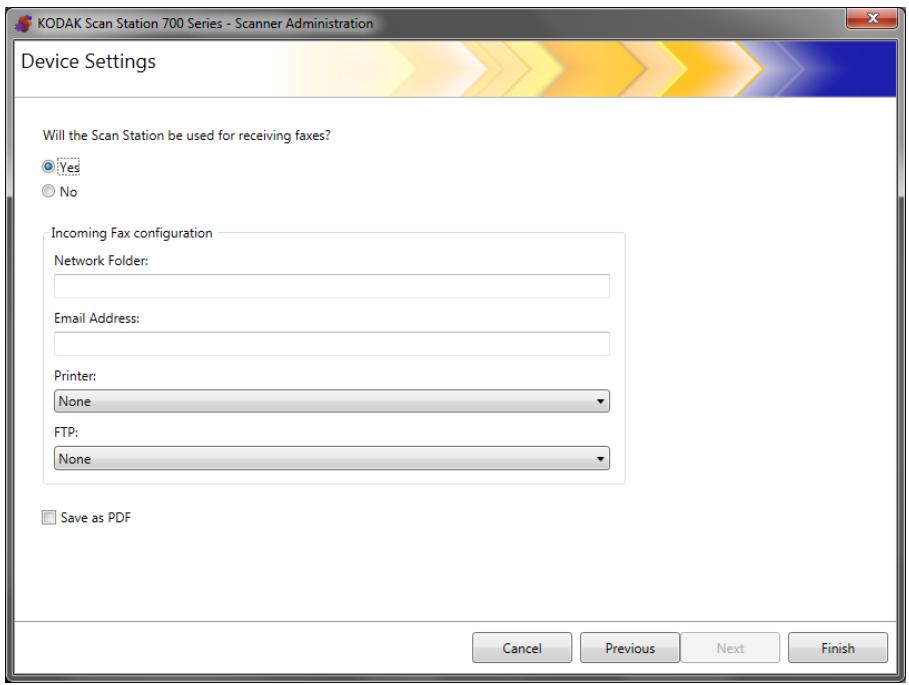Click the 'FTP:' label

[x=66, y=432]
